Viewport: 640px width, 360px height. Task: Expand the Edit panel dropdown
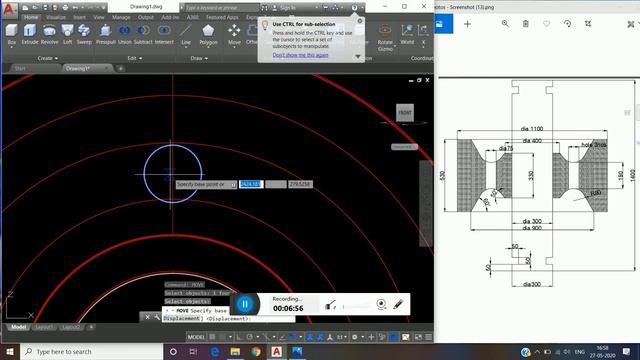(x=135, y=58)
